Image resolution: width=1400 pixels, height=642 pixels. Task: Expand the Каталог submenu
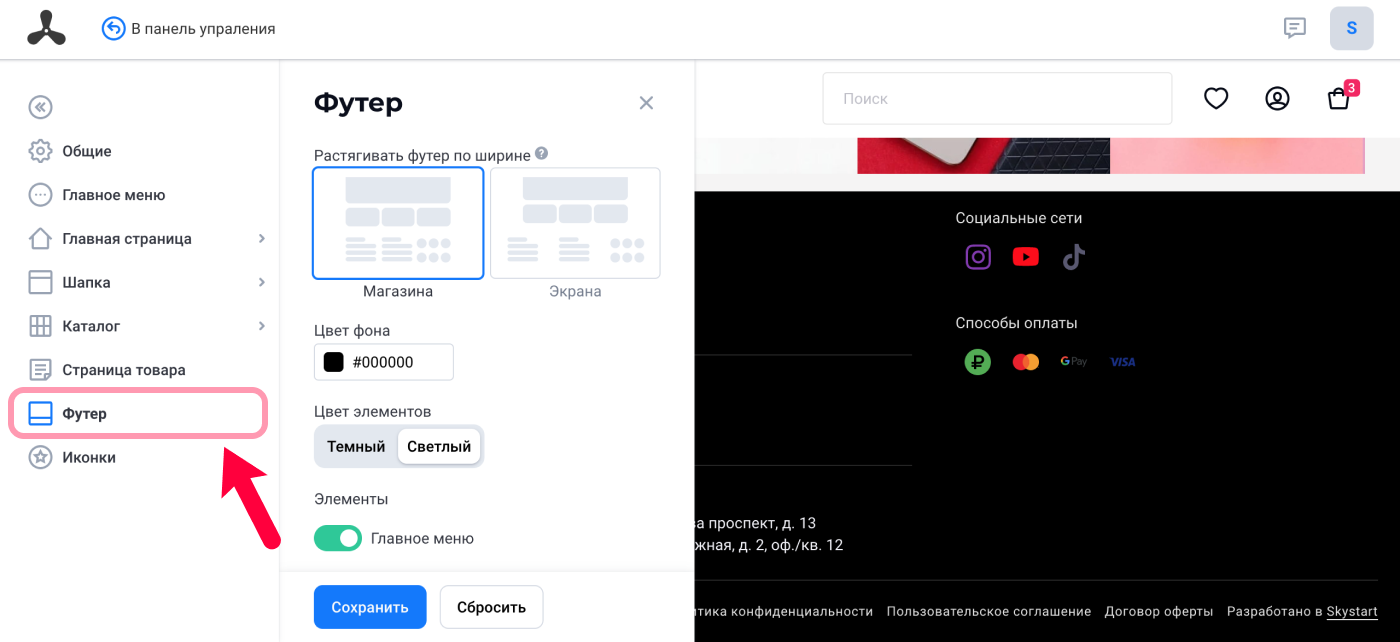(x=261, y=326)
